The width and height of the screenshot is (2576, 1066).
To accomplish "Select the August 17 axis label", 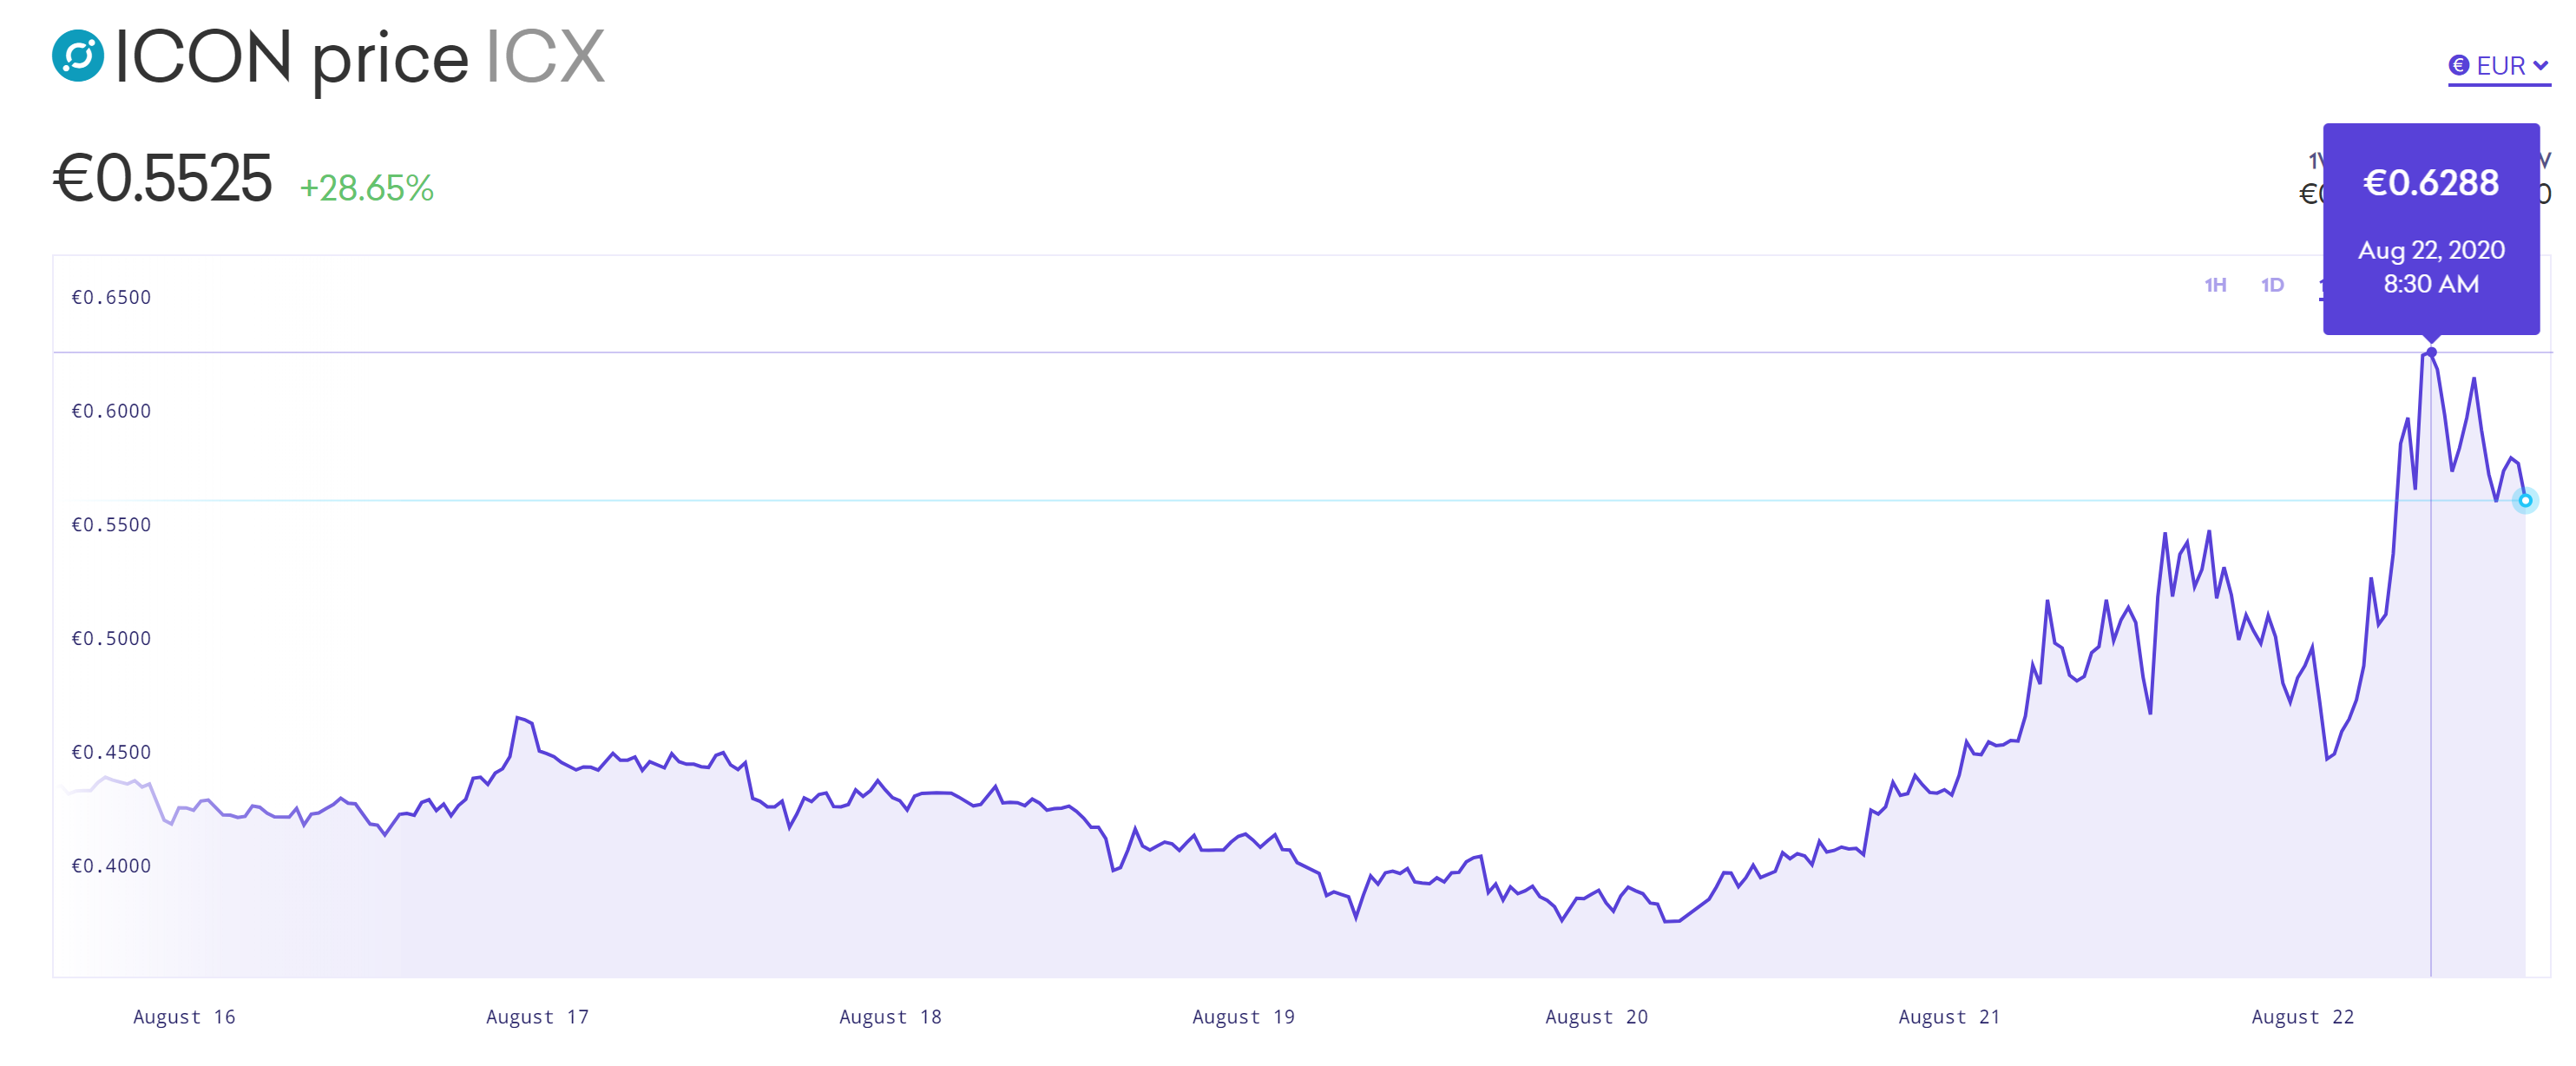I will tap(537, 1016).
